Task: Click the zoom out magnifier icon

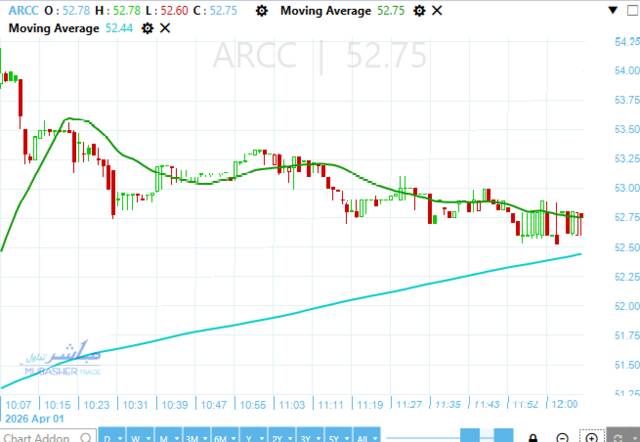Action: pos(563,437)
